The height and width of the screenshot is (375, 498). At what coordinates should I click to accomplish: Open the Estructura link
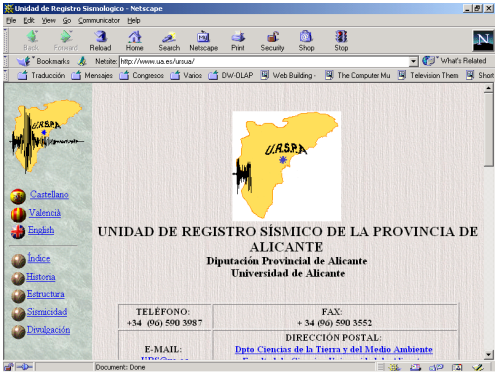(46, 294)
